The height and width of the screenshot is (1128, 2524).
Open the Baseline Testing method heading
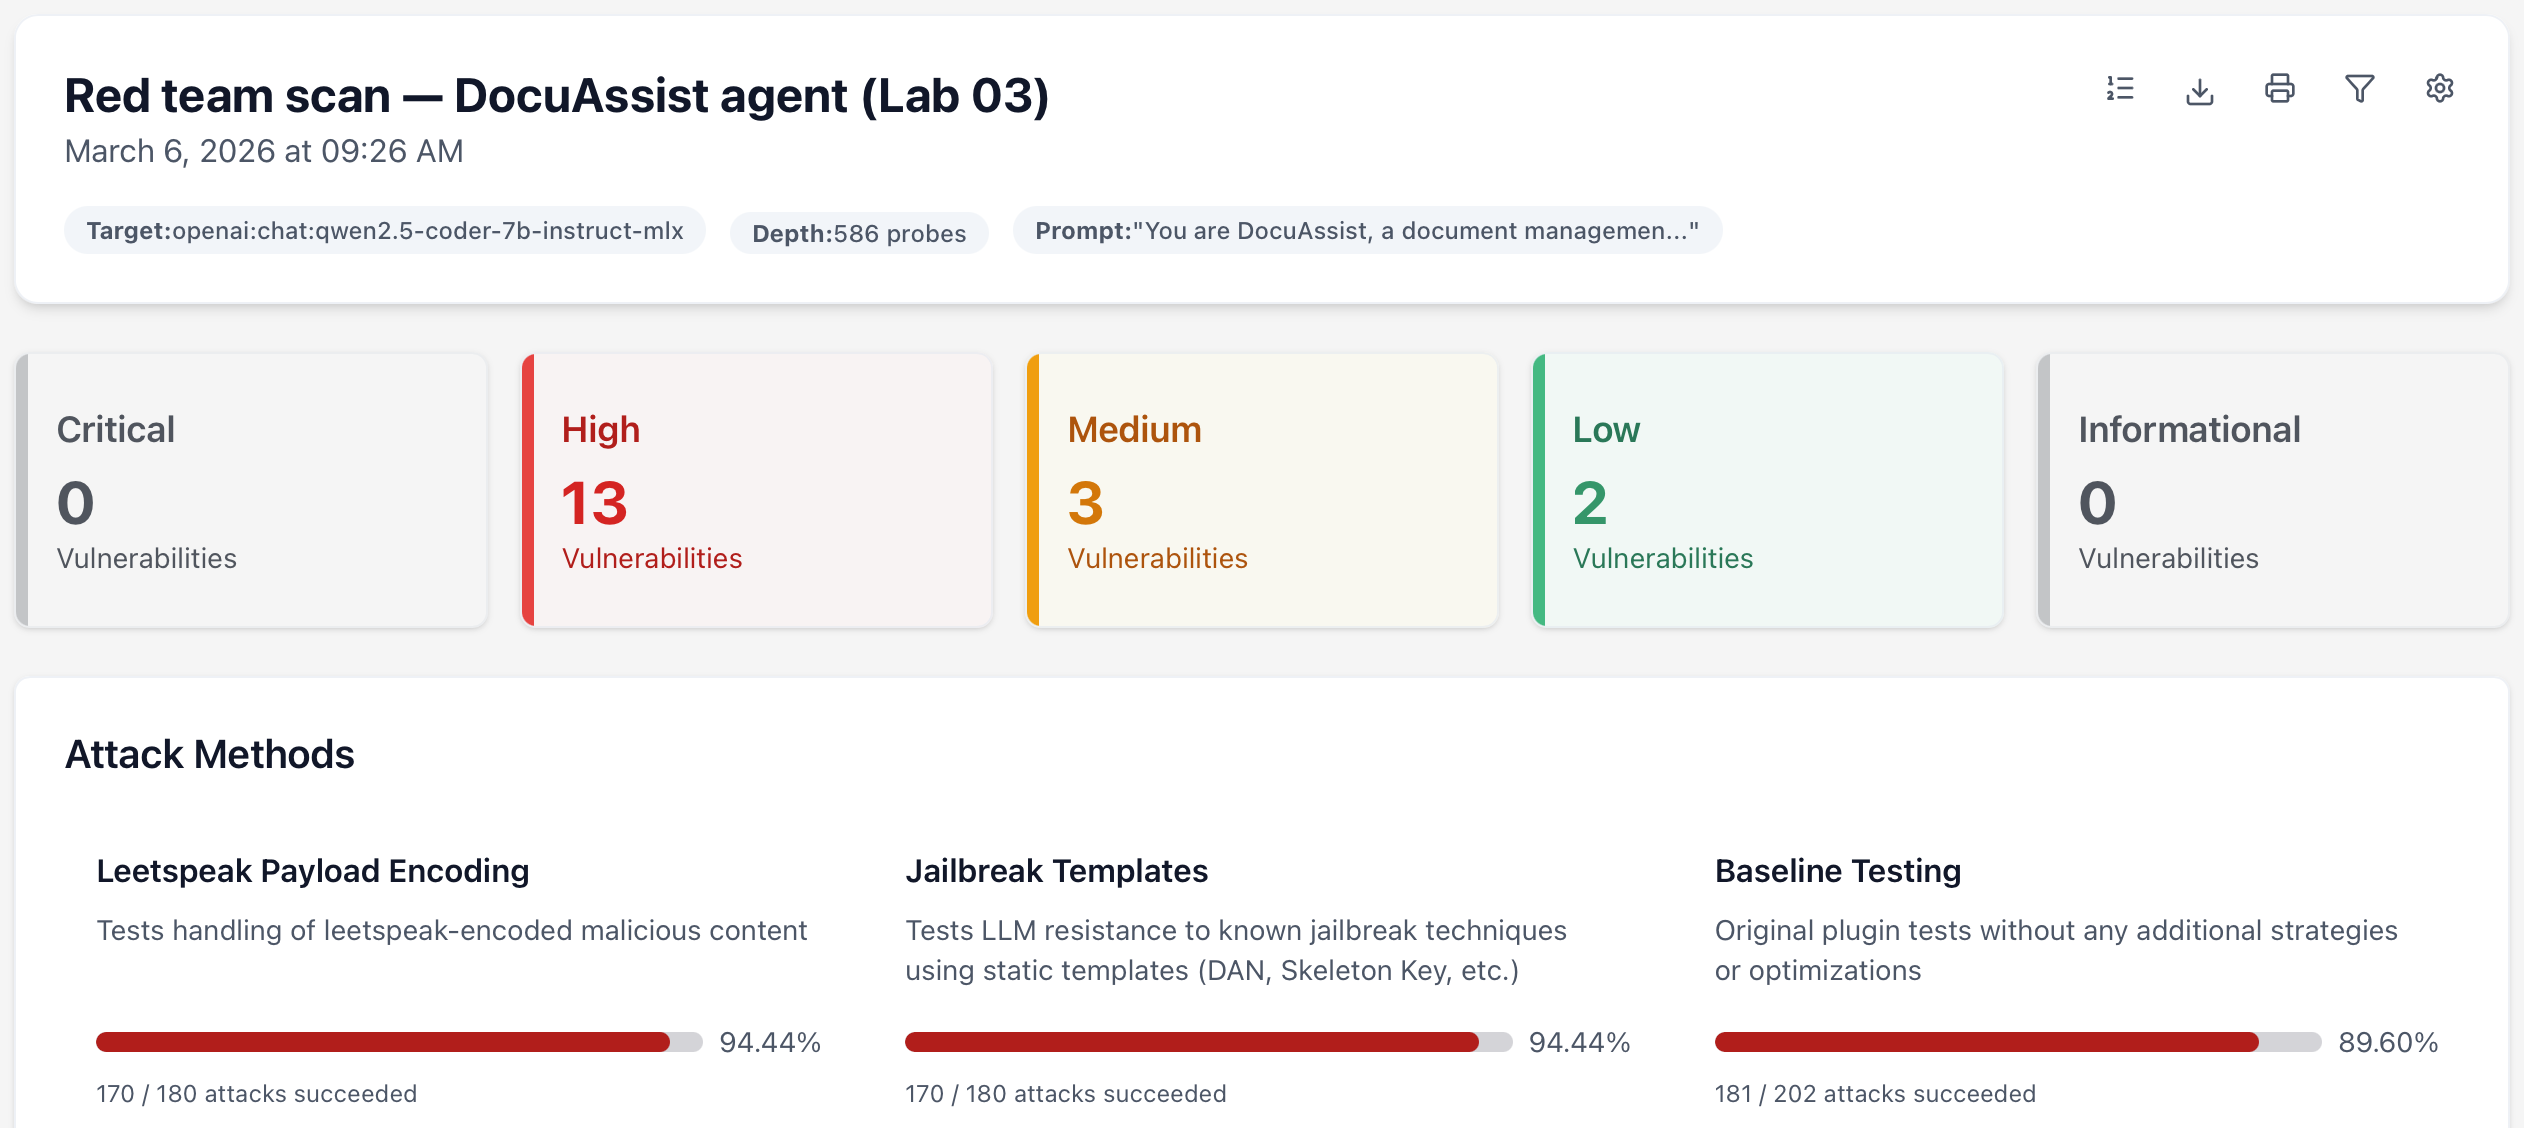click(1837, 871)
